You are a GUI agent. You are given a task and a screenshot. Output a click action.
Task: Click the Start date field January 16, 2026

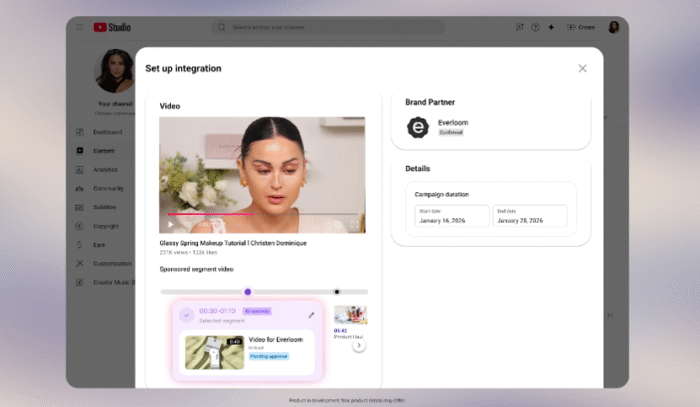pyautogui.click(x=452, y=216)
